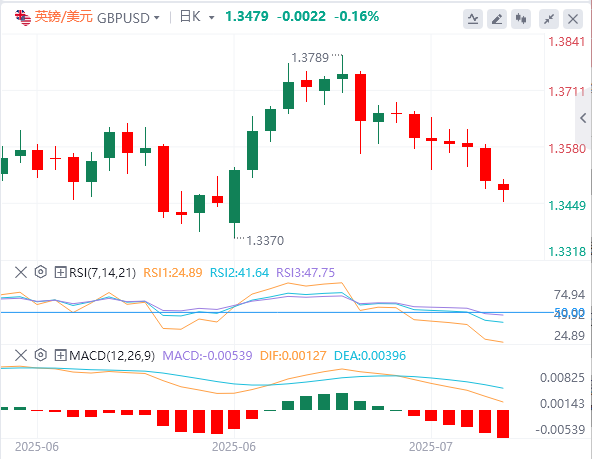Expand the MACD(12,26,9) plus box

click(x=60, y=355)
